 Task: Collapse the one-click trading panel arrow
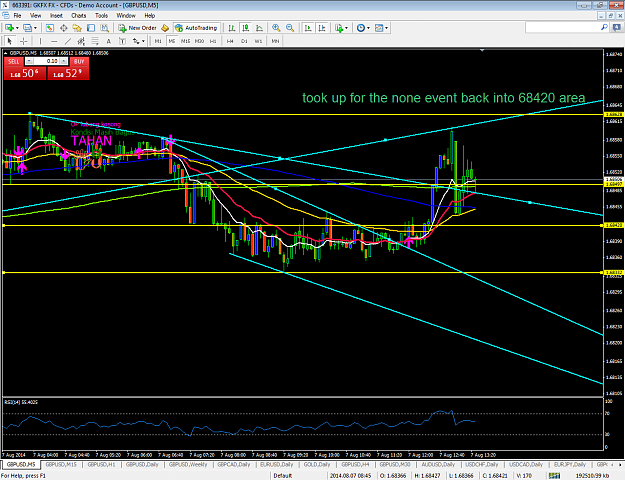point(6,53)
